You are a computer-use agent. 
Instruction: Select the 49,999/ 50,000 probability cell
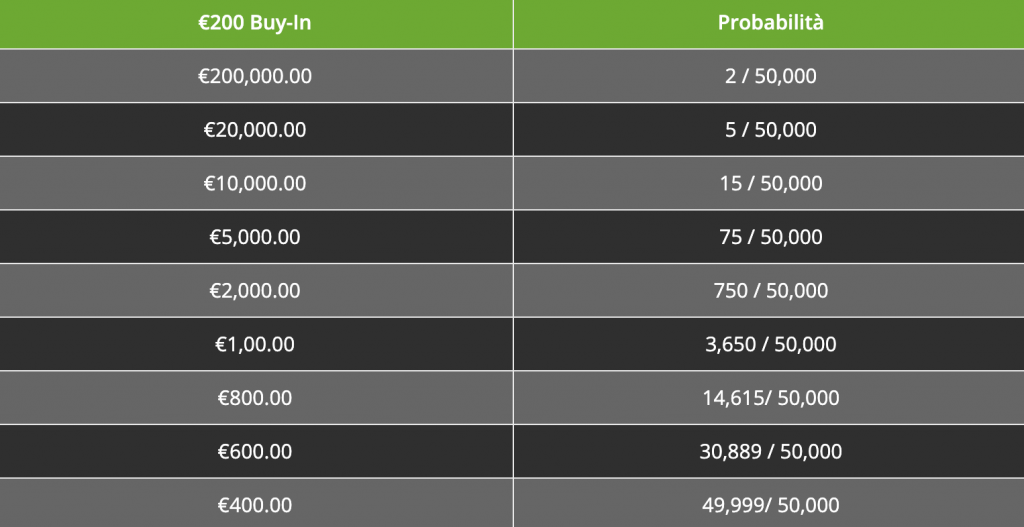pyautogui.click(x=770, y=505)
